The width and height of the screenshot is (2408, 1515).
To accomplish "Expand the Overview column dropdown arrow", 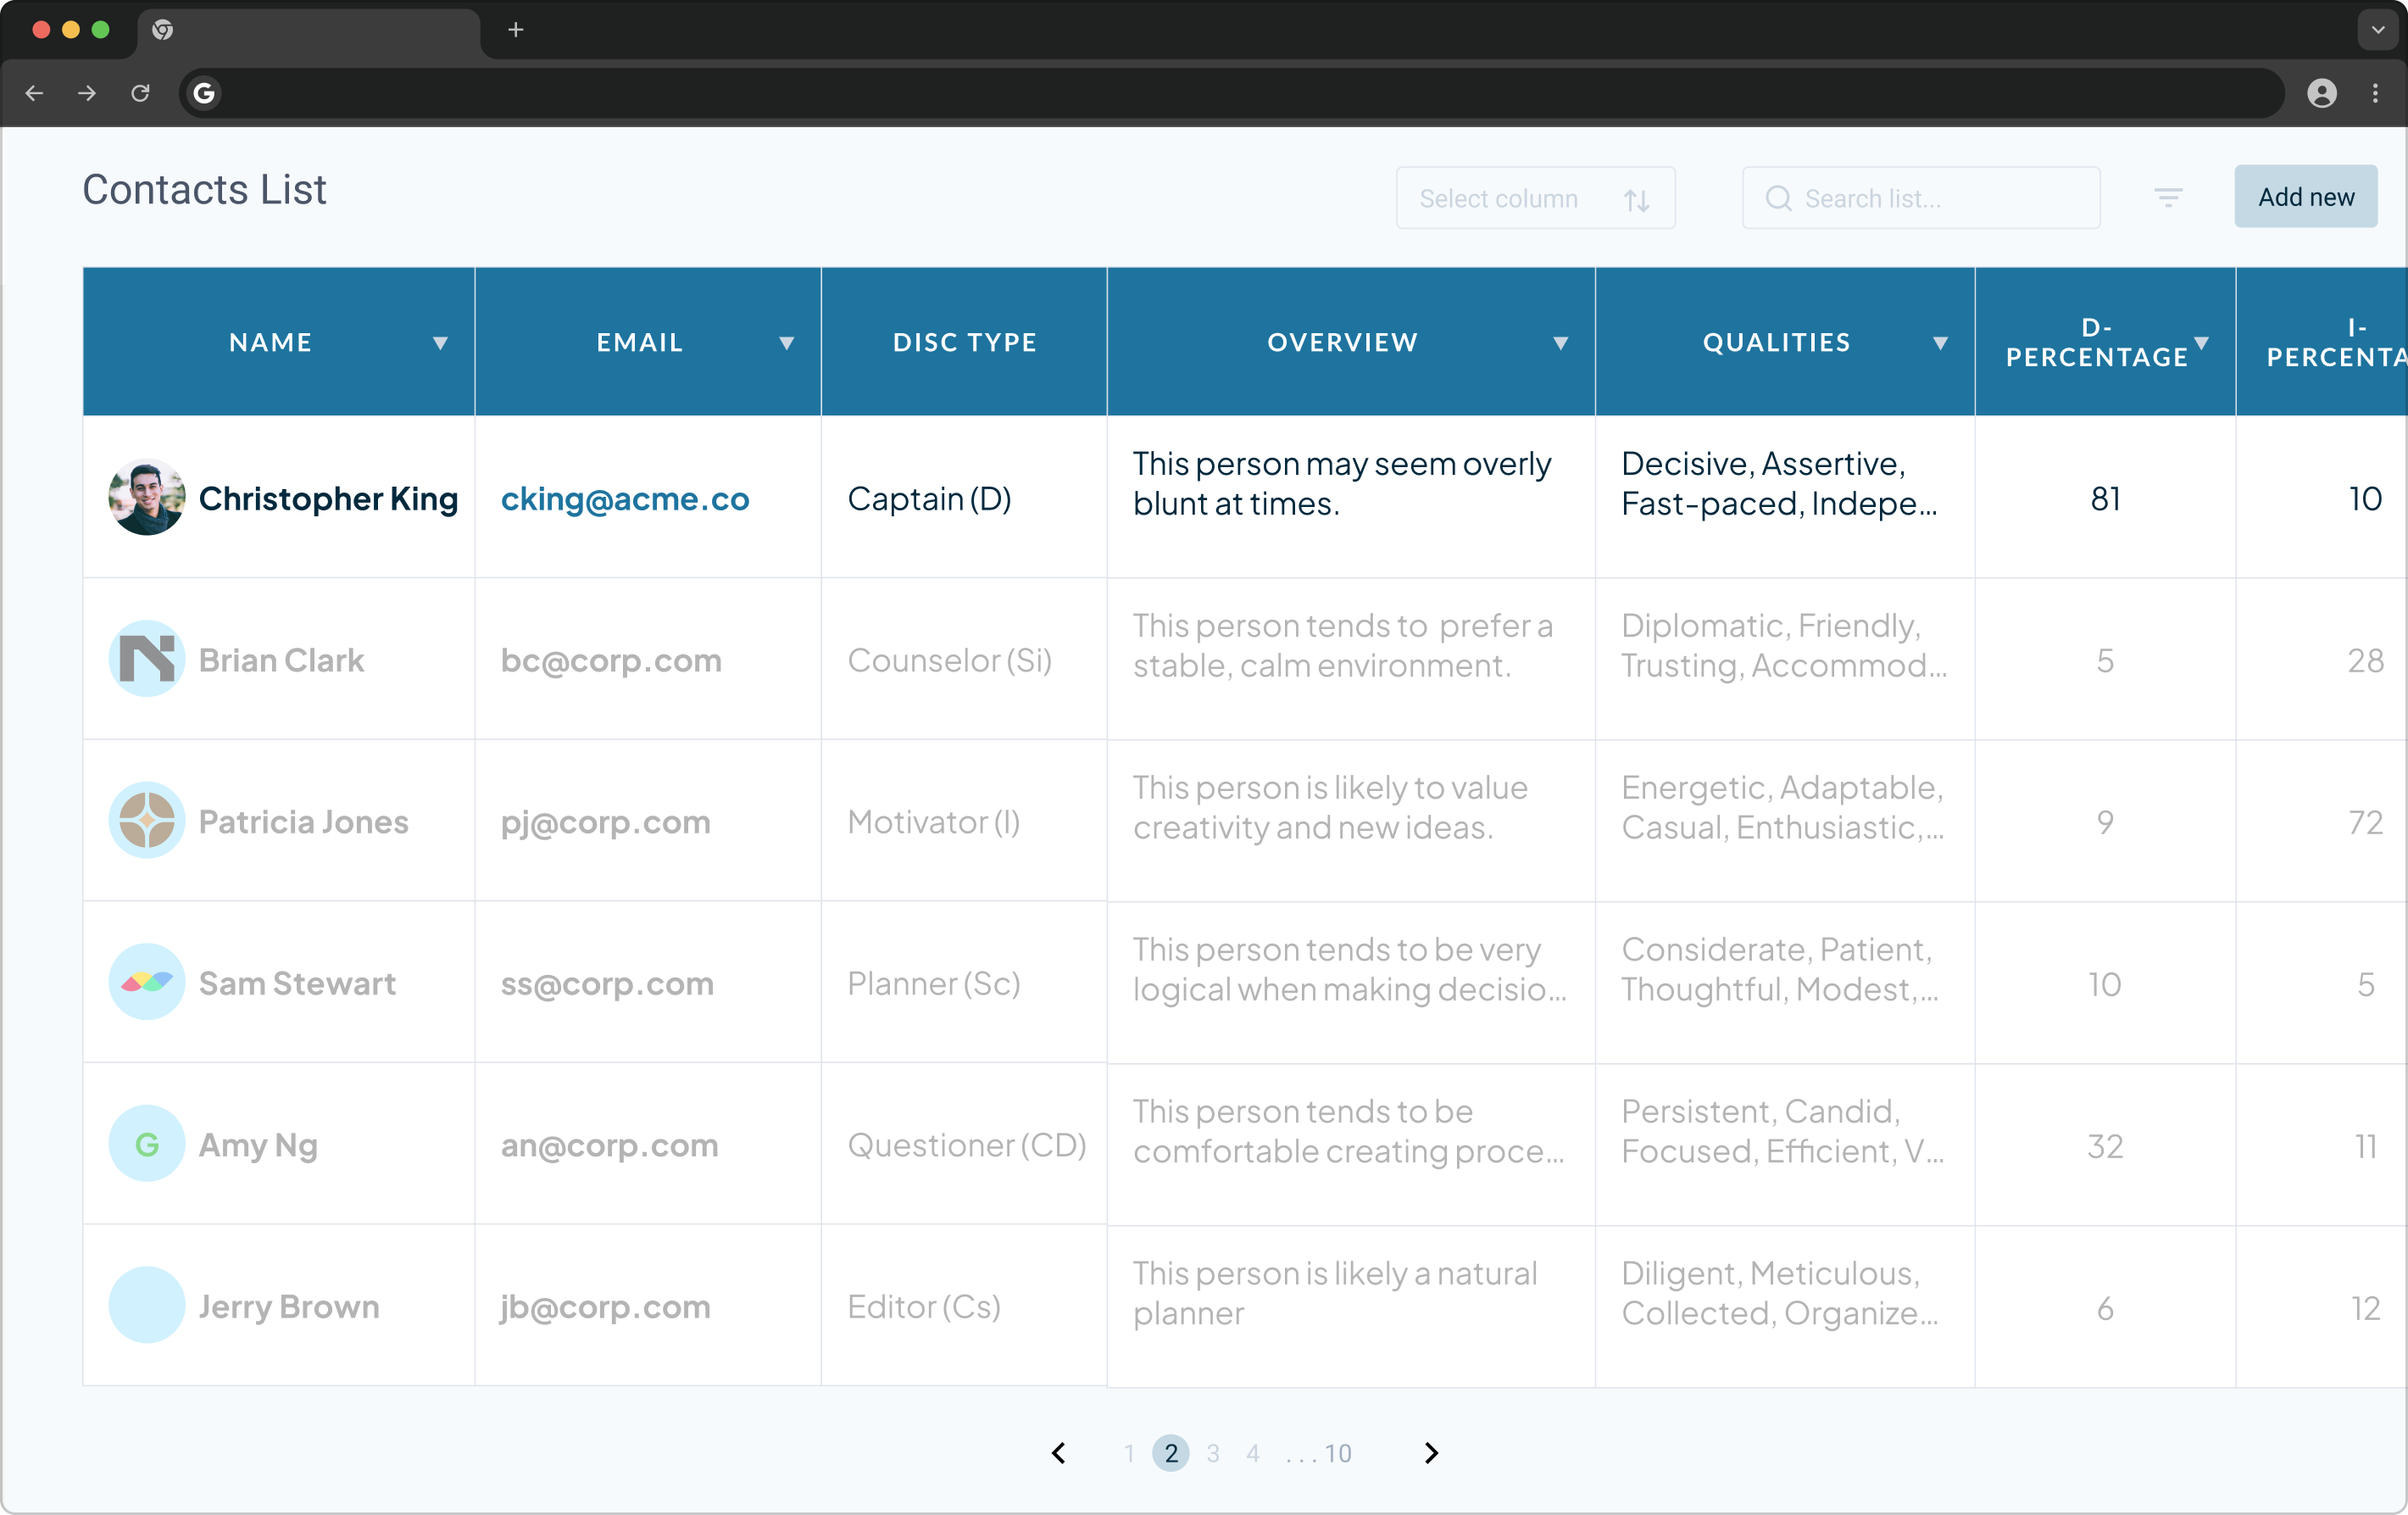I will (1560, 343).
